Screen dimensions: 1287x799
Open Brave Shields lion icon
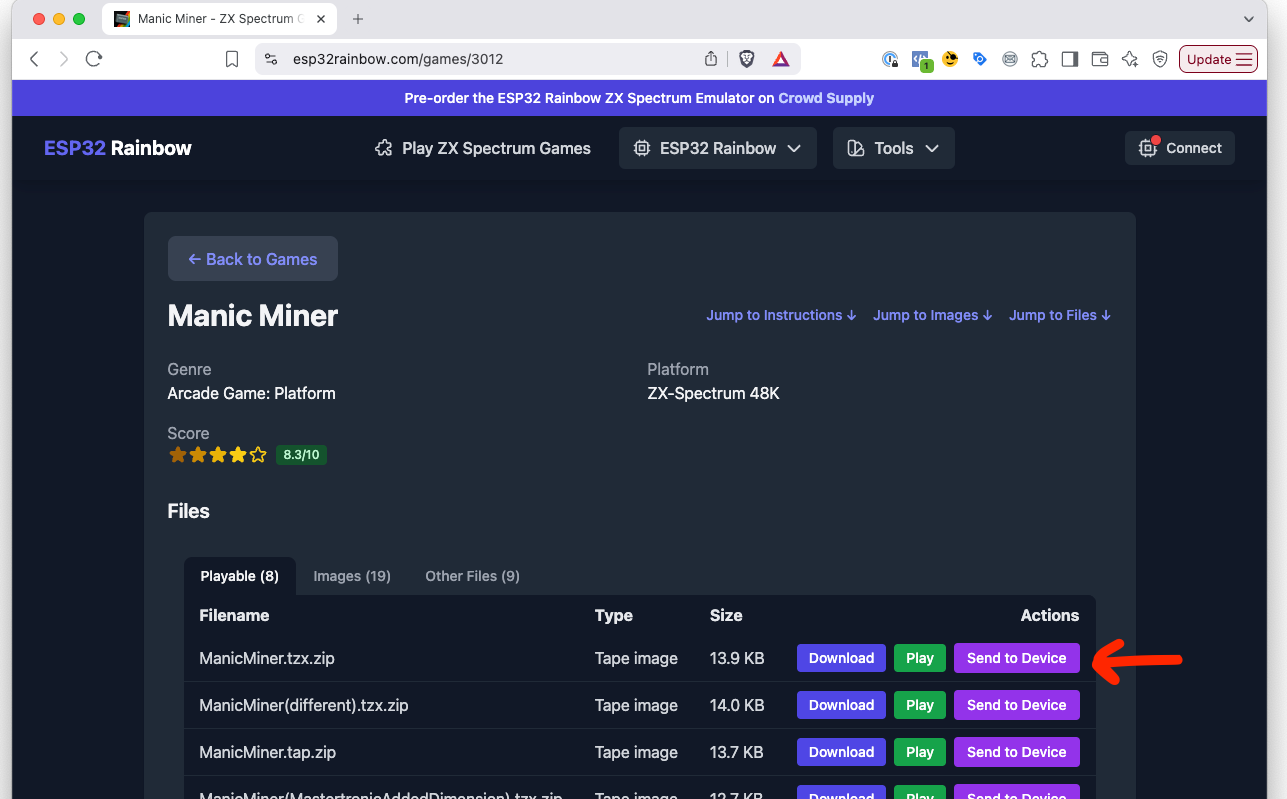click(x=746, y=59)
